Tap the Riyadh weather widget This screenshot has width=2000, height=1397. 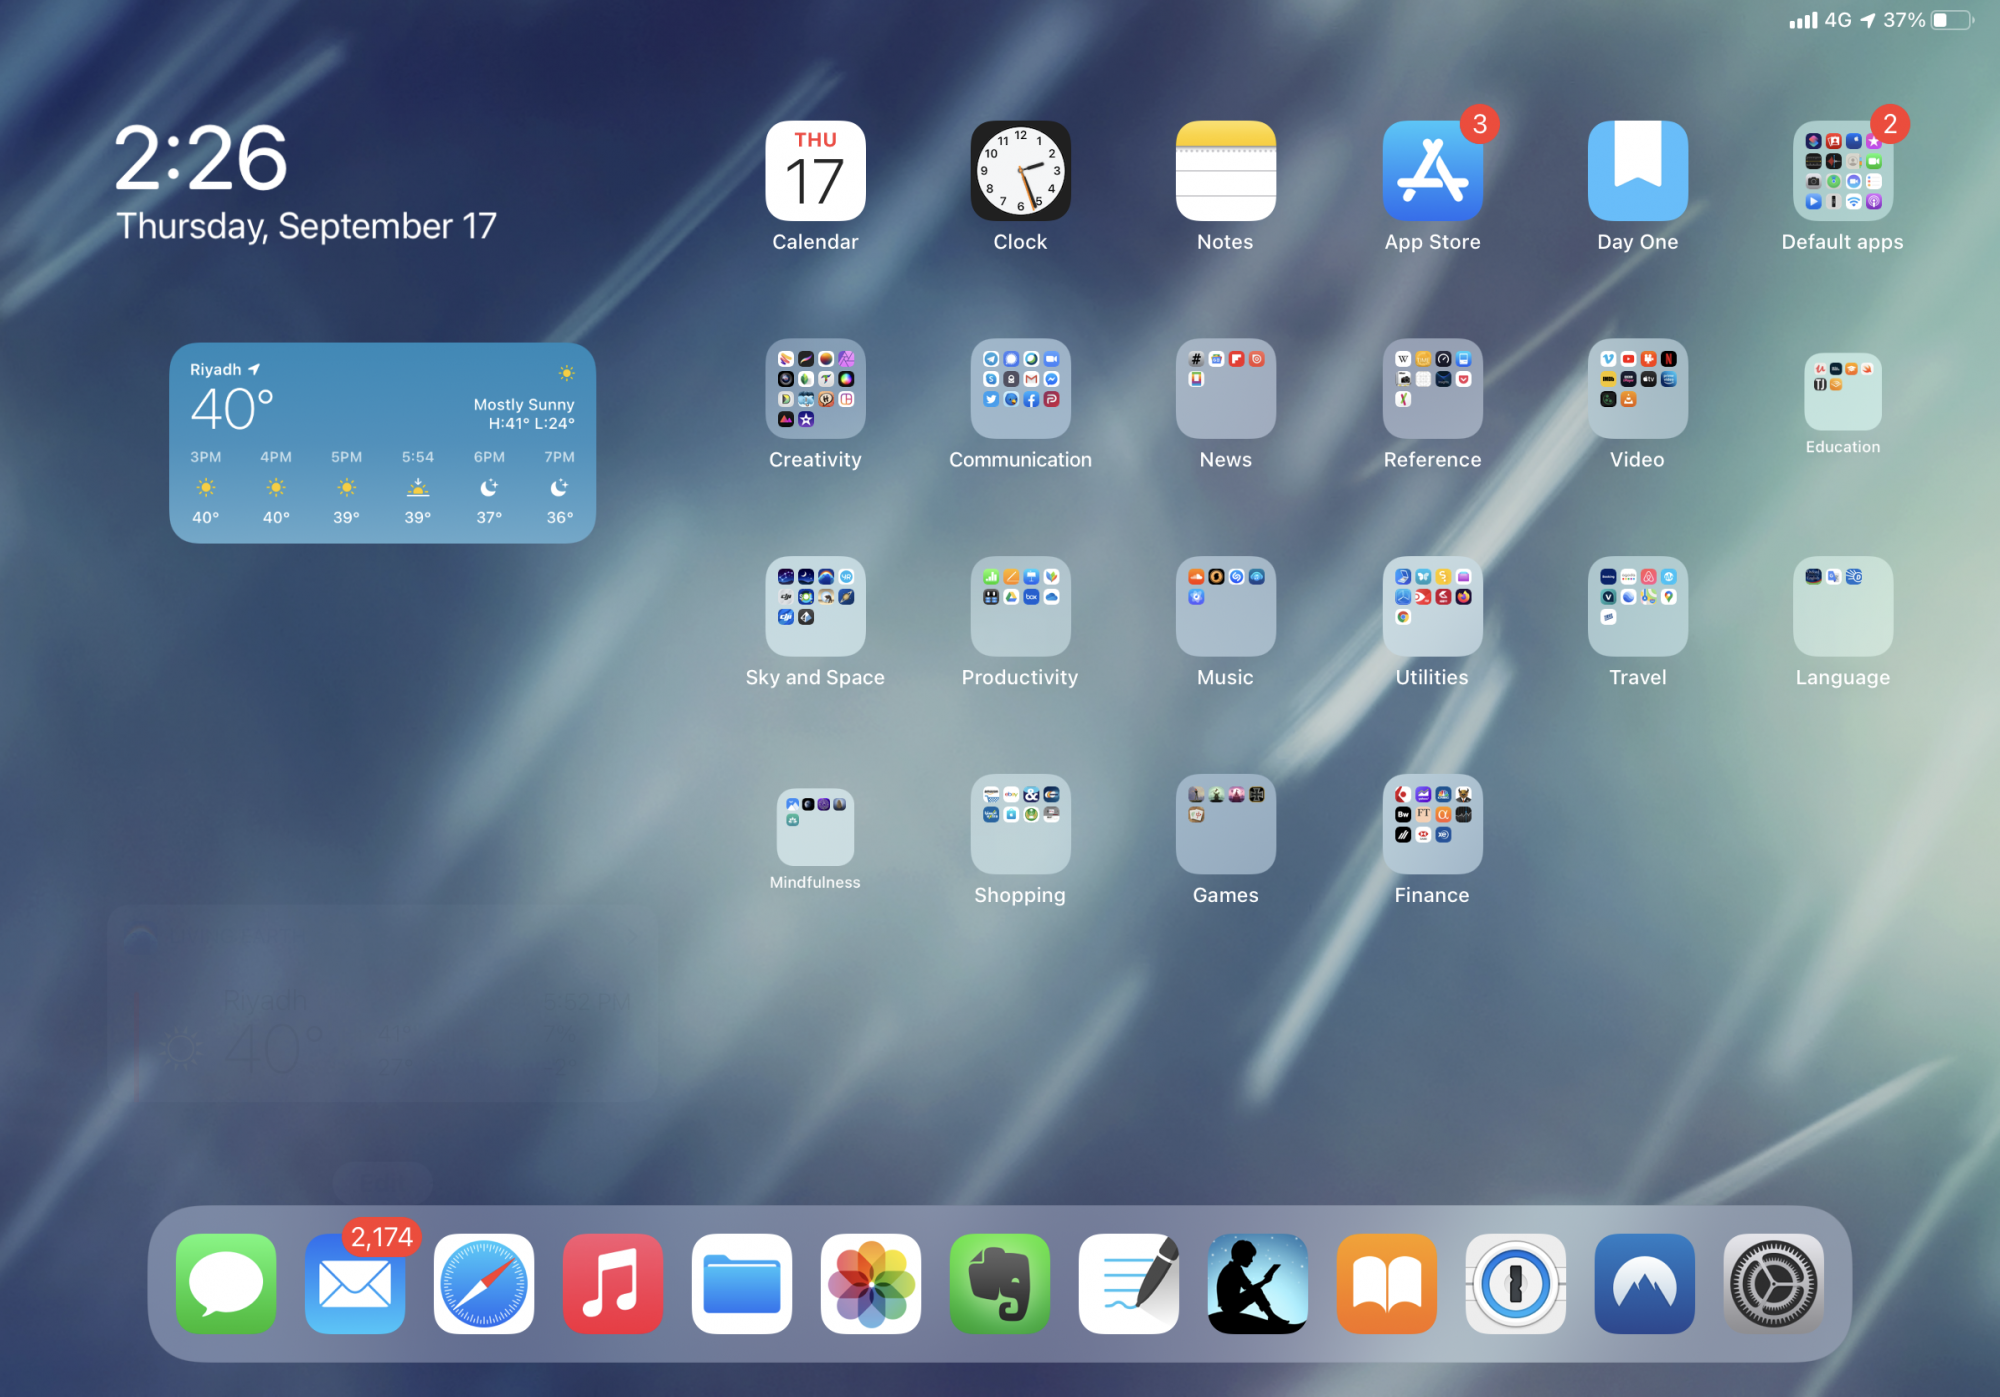click(382, 443)
